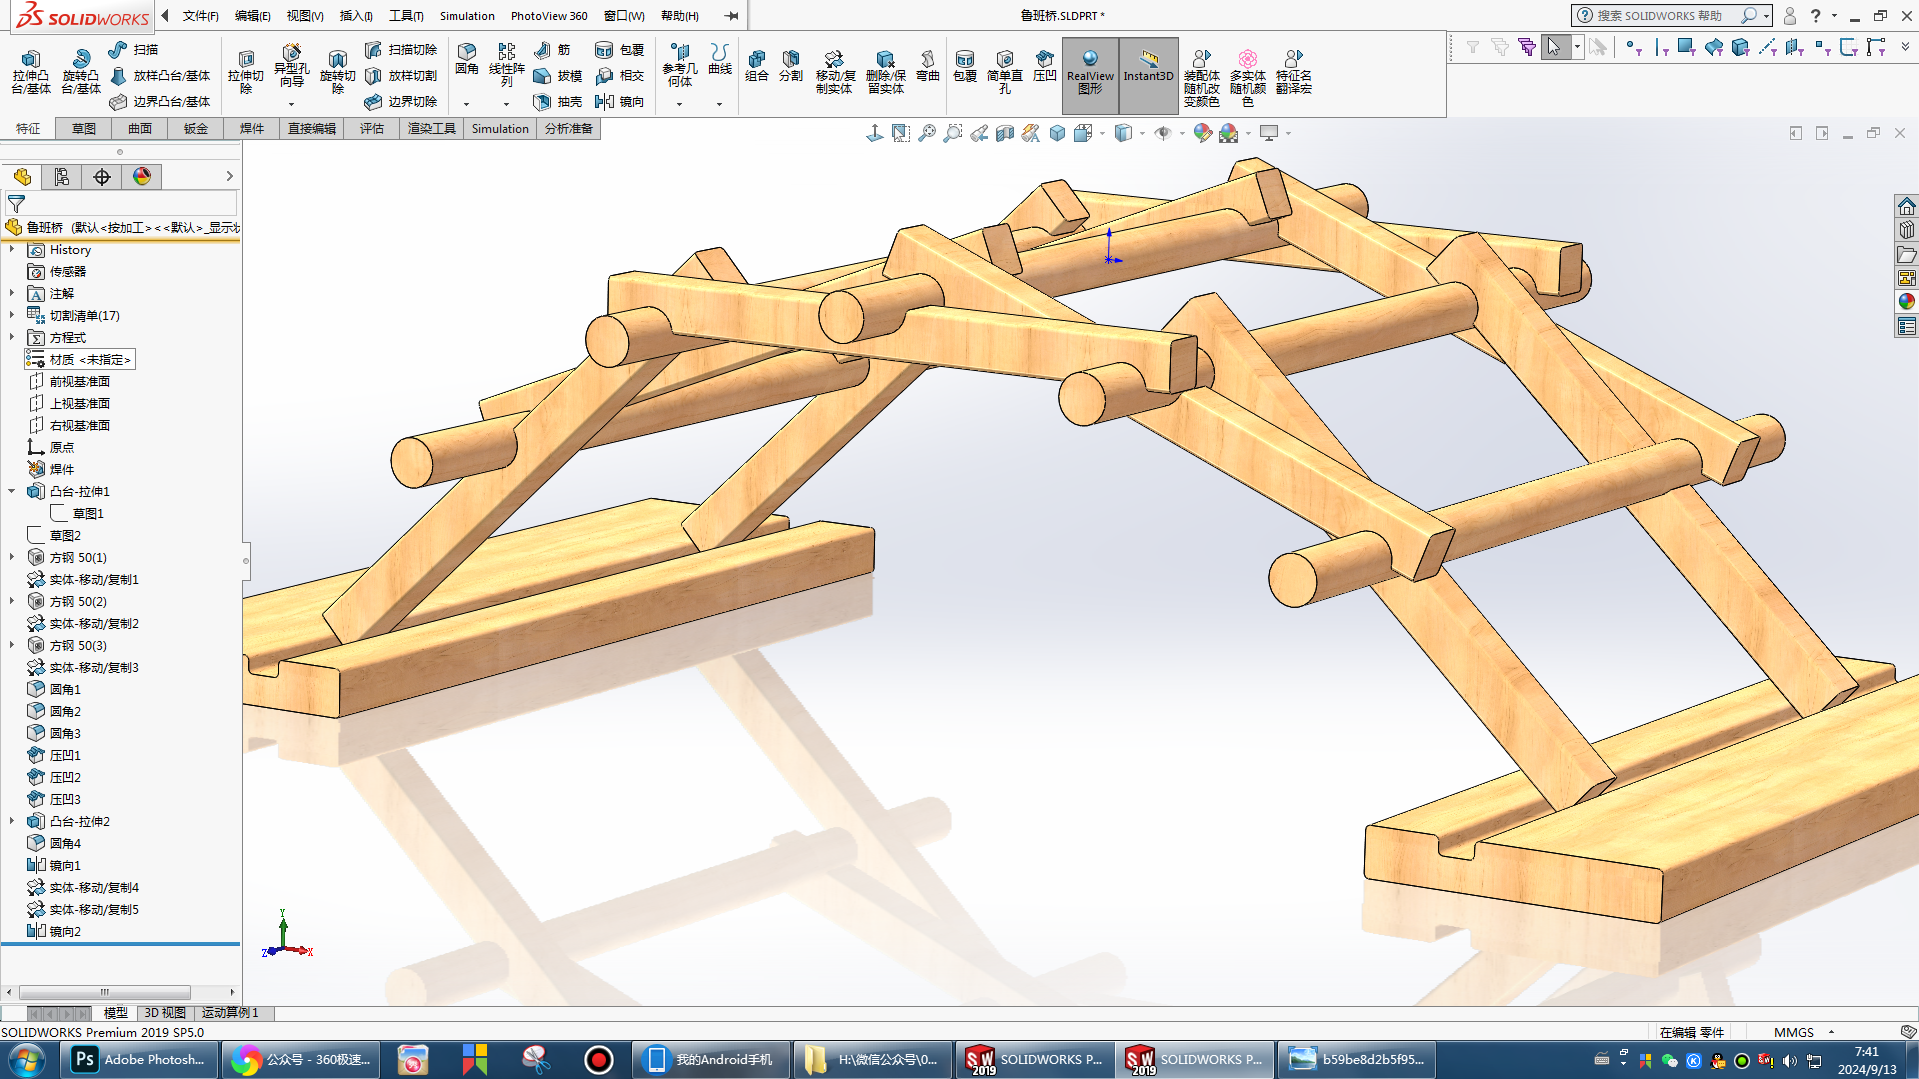Open Adobe Photoshop from the taskbar
1919x1079 pixels.
[x=140, y=1059]
